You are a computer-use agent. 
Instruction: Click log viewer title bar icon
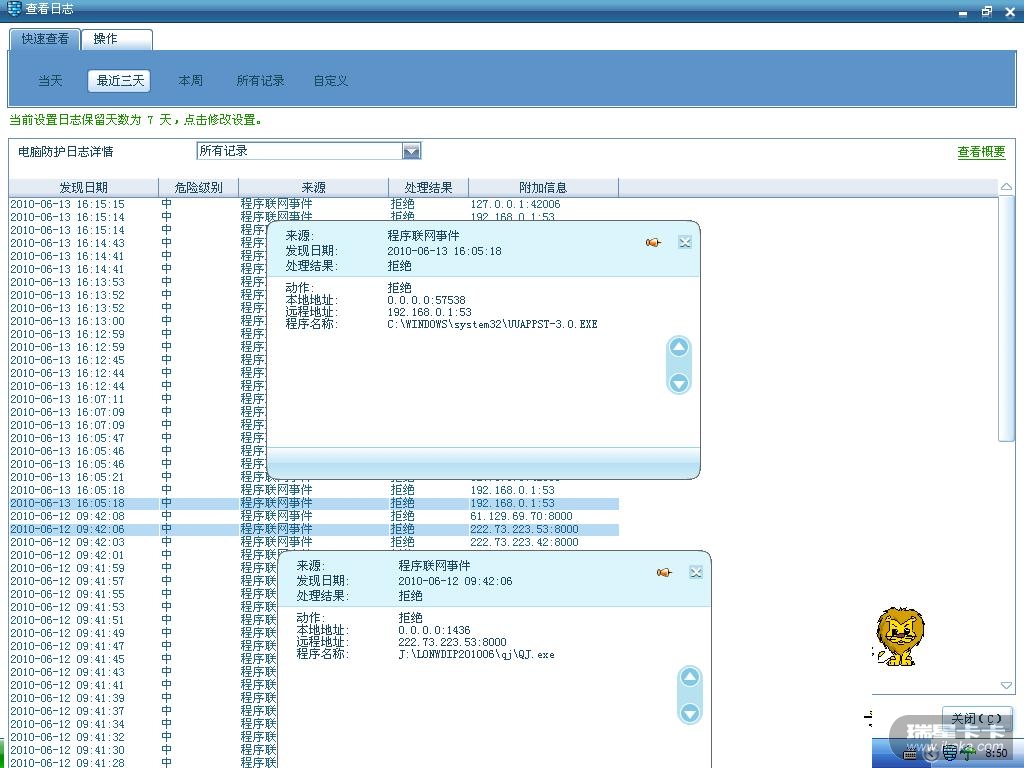point(14,8)
